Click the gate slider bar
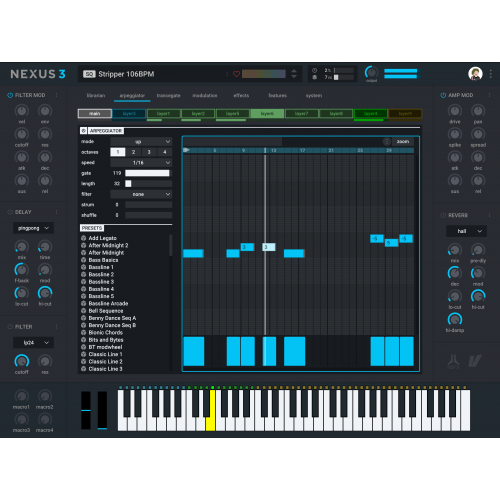This screenshot has width=500, height=500. tap(148, 173)
